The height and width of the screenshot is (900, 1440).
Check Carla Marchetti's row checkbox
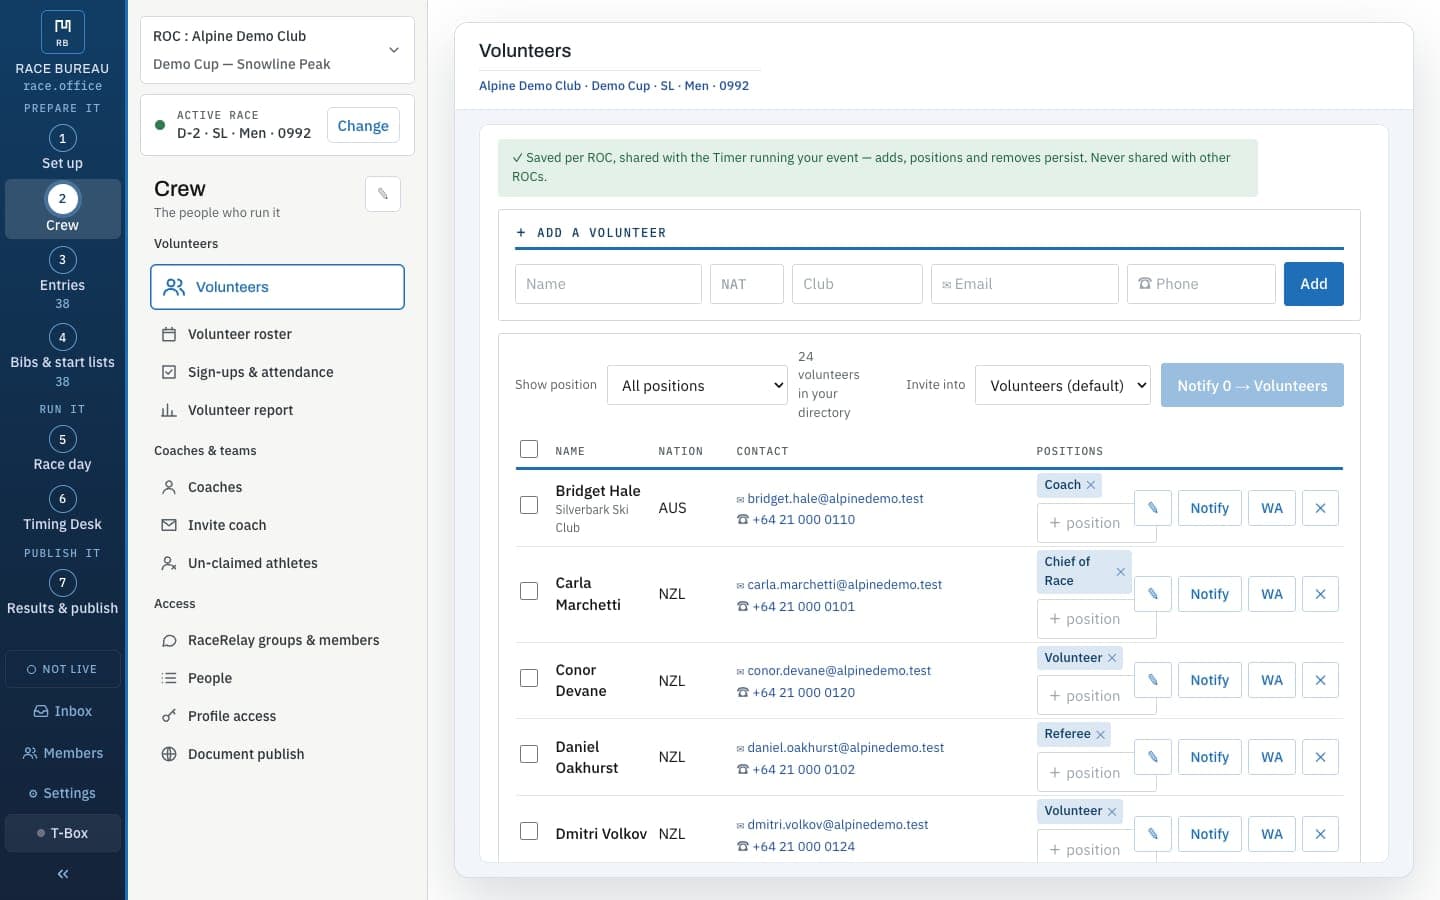coord(529,591)
